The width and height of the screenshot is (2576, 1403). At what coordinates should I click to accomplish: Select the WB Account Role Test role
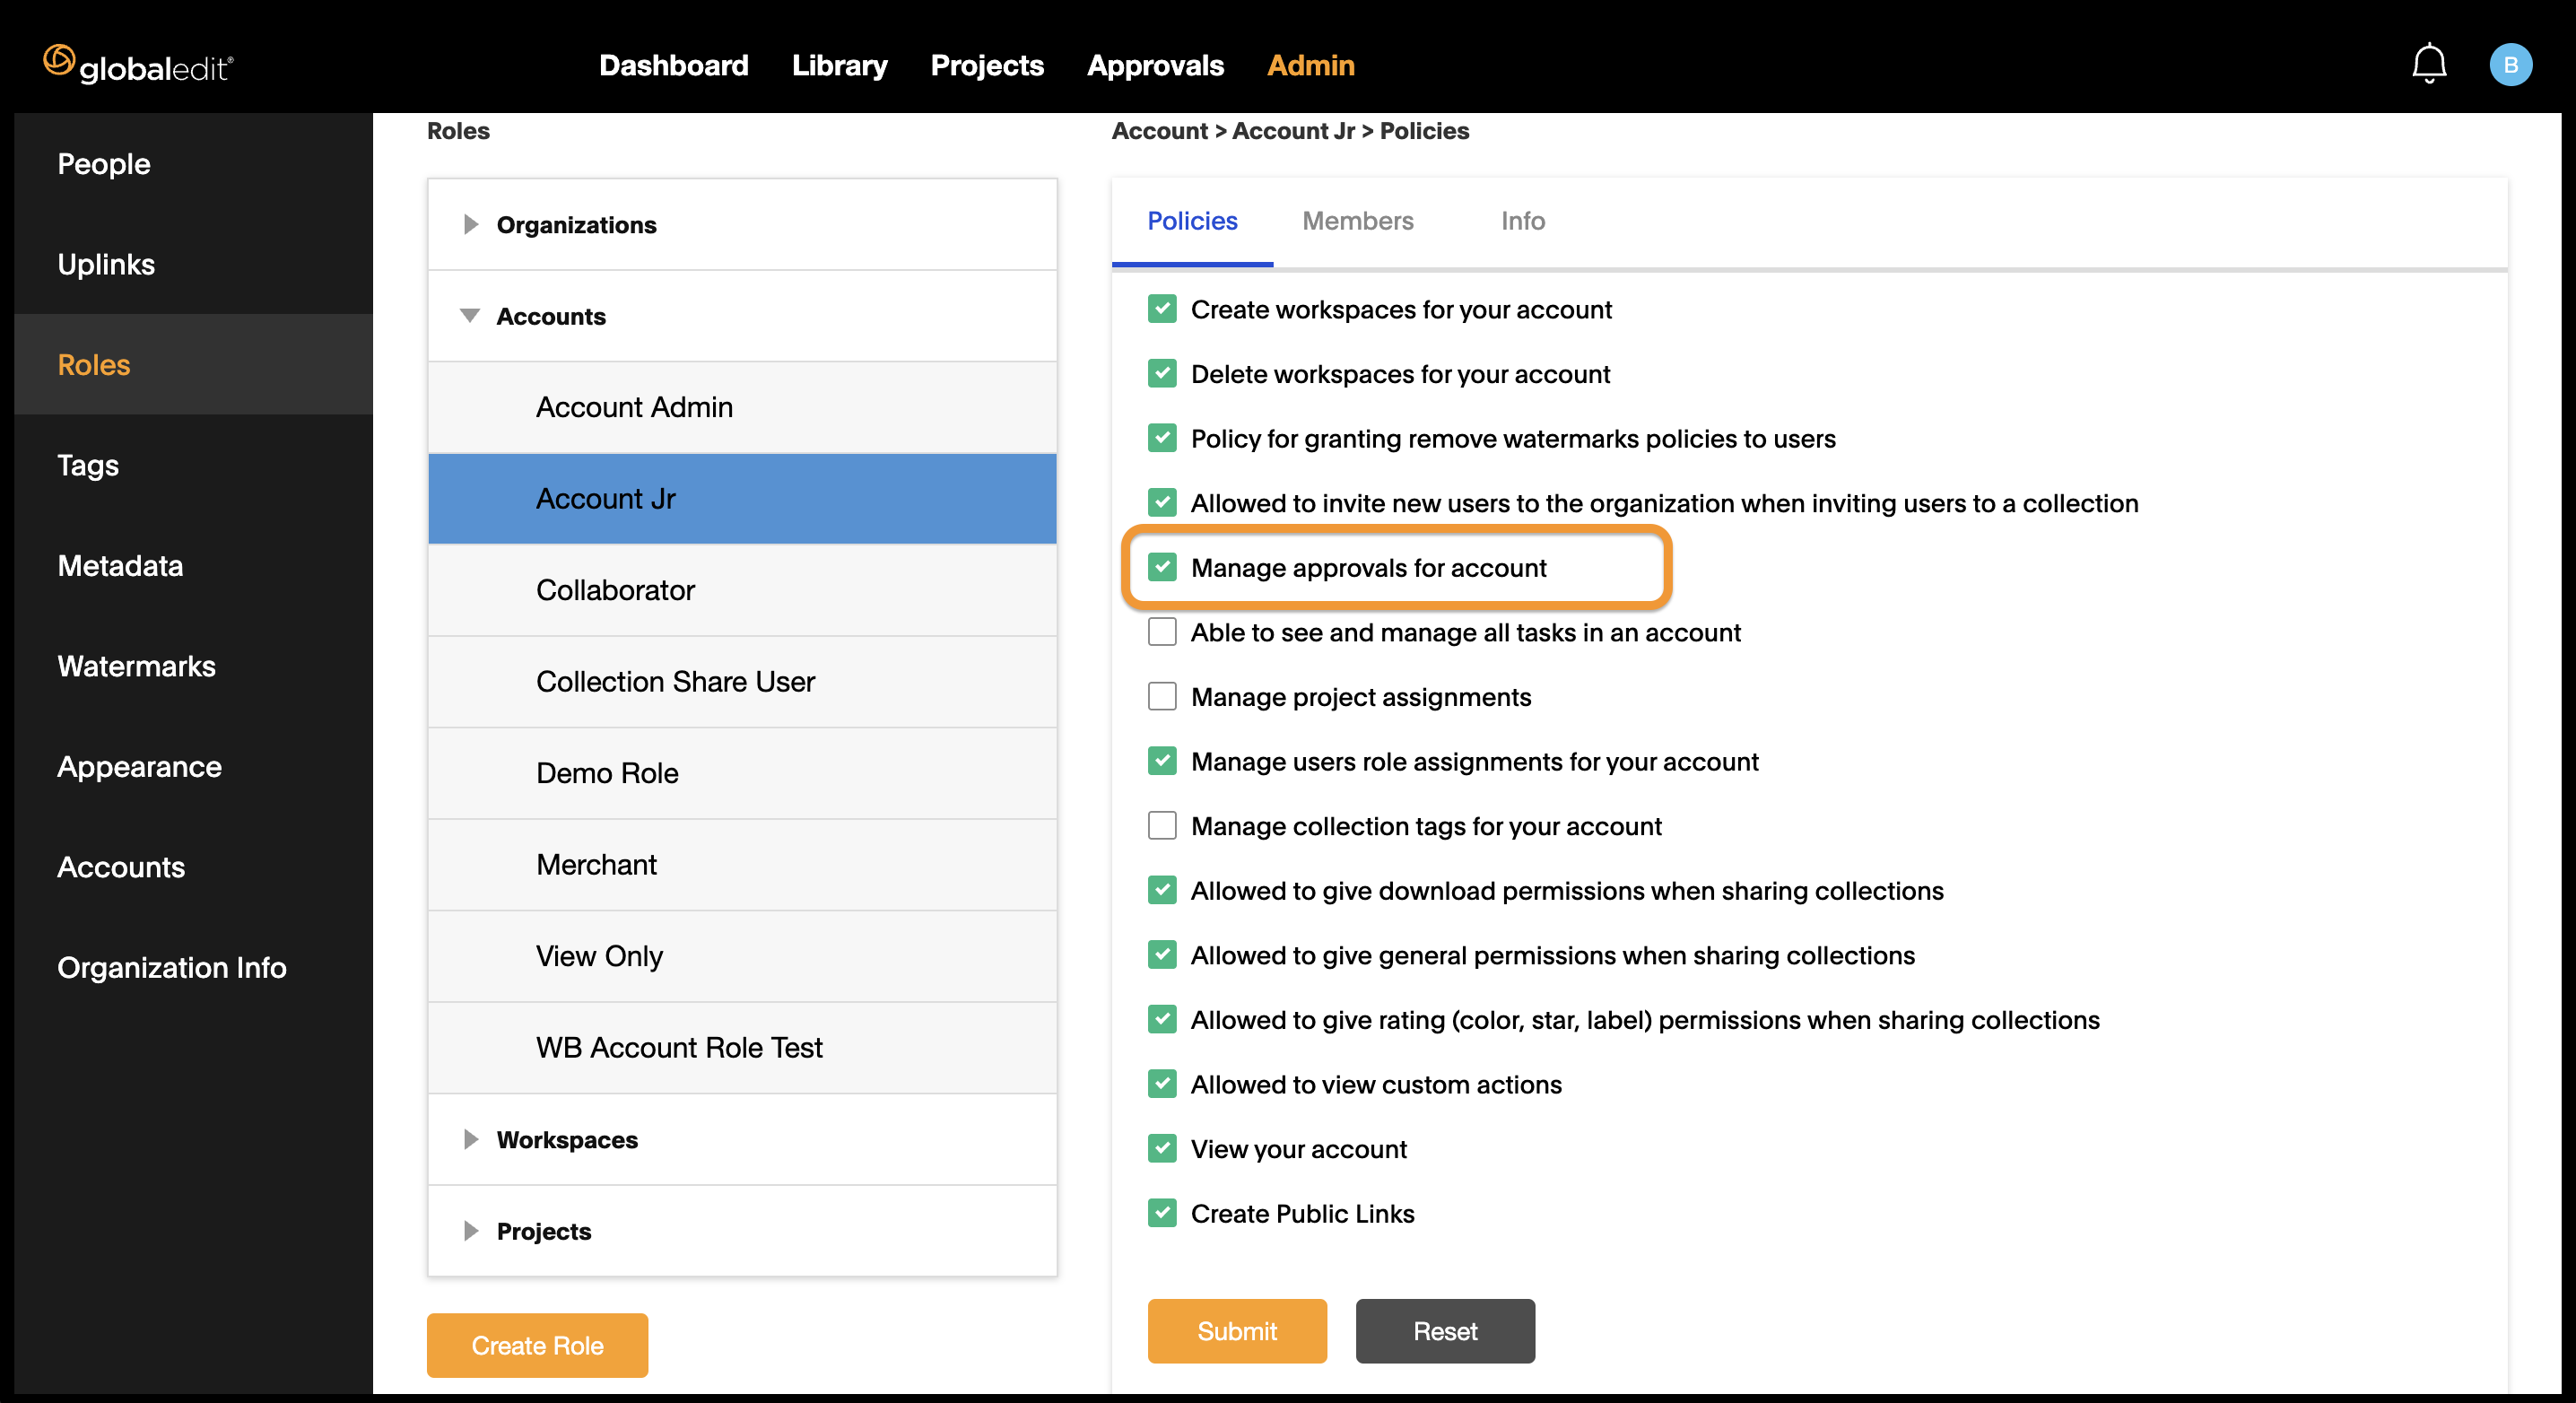pos(742,1048)
